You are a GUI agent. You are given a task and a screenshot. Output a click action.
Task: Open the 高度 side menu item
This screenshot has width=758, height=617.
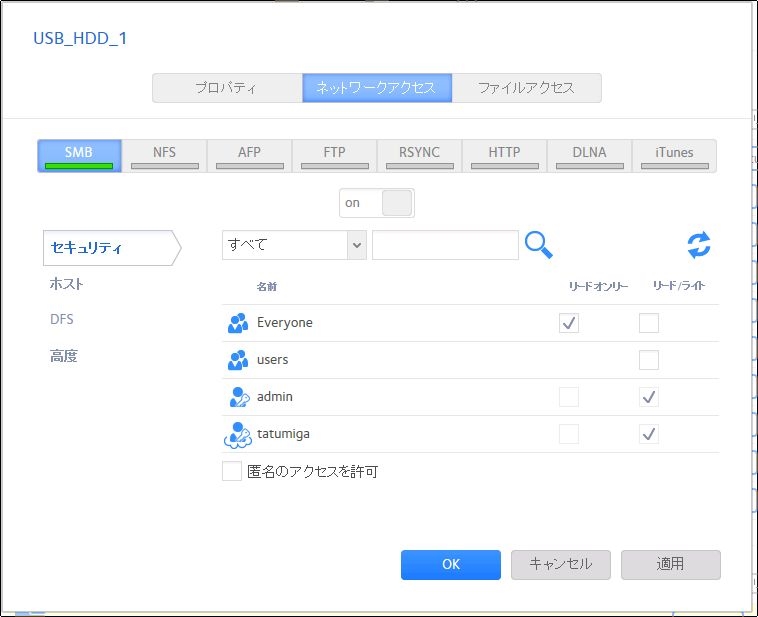(64, 356)
